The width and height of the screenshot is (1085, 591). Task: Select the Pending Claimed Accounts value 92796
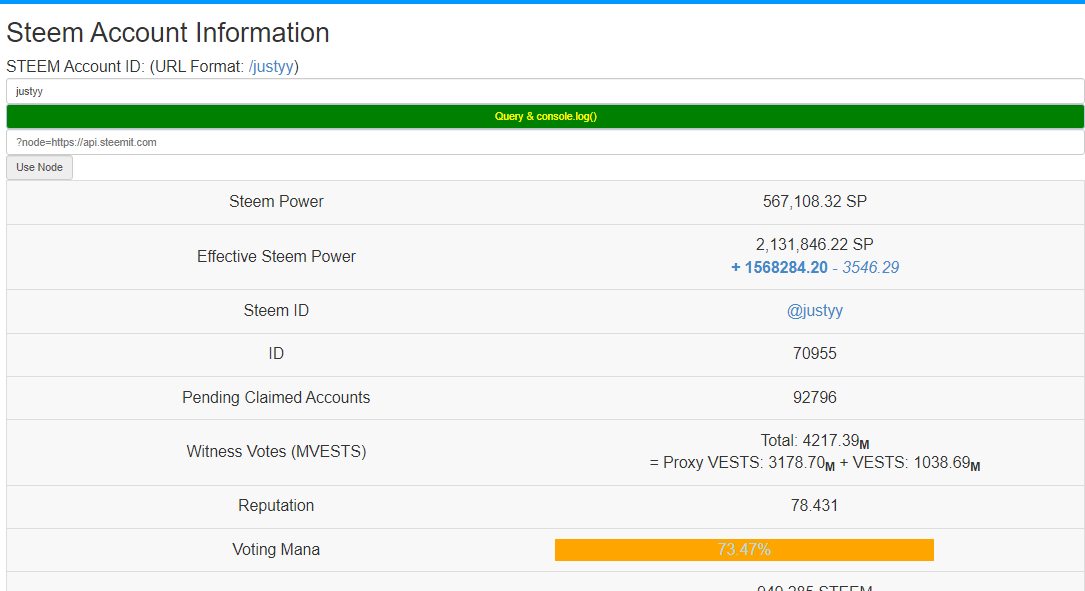click(814, 397)
